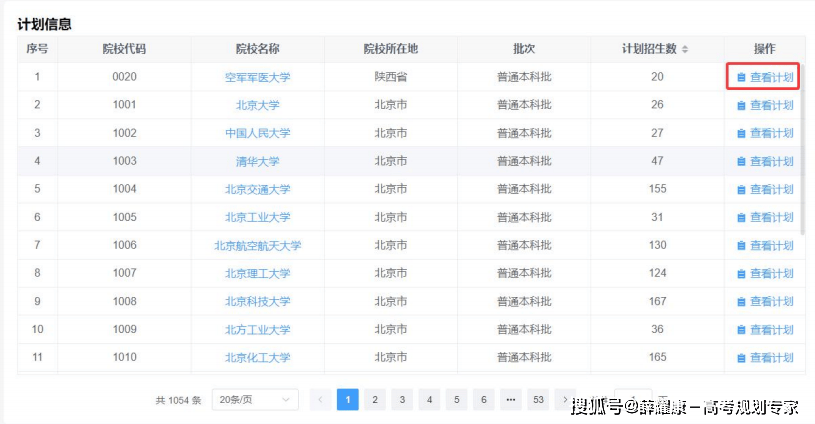Go to page 3

pos(402,400)
